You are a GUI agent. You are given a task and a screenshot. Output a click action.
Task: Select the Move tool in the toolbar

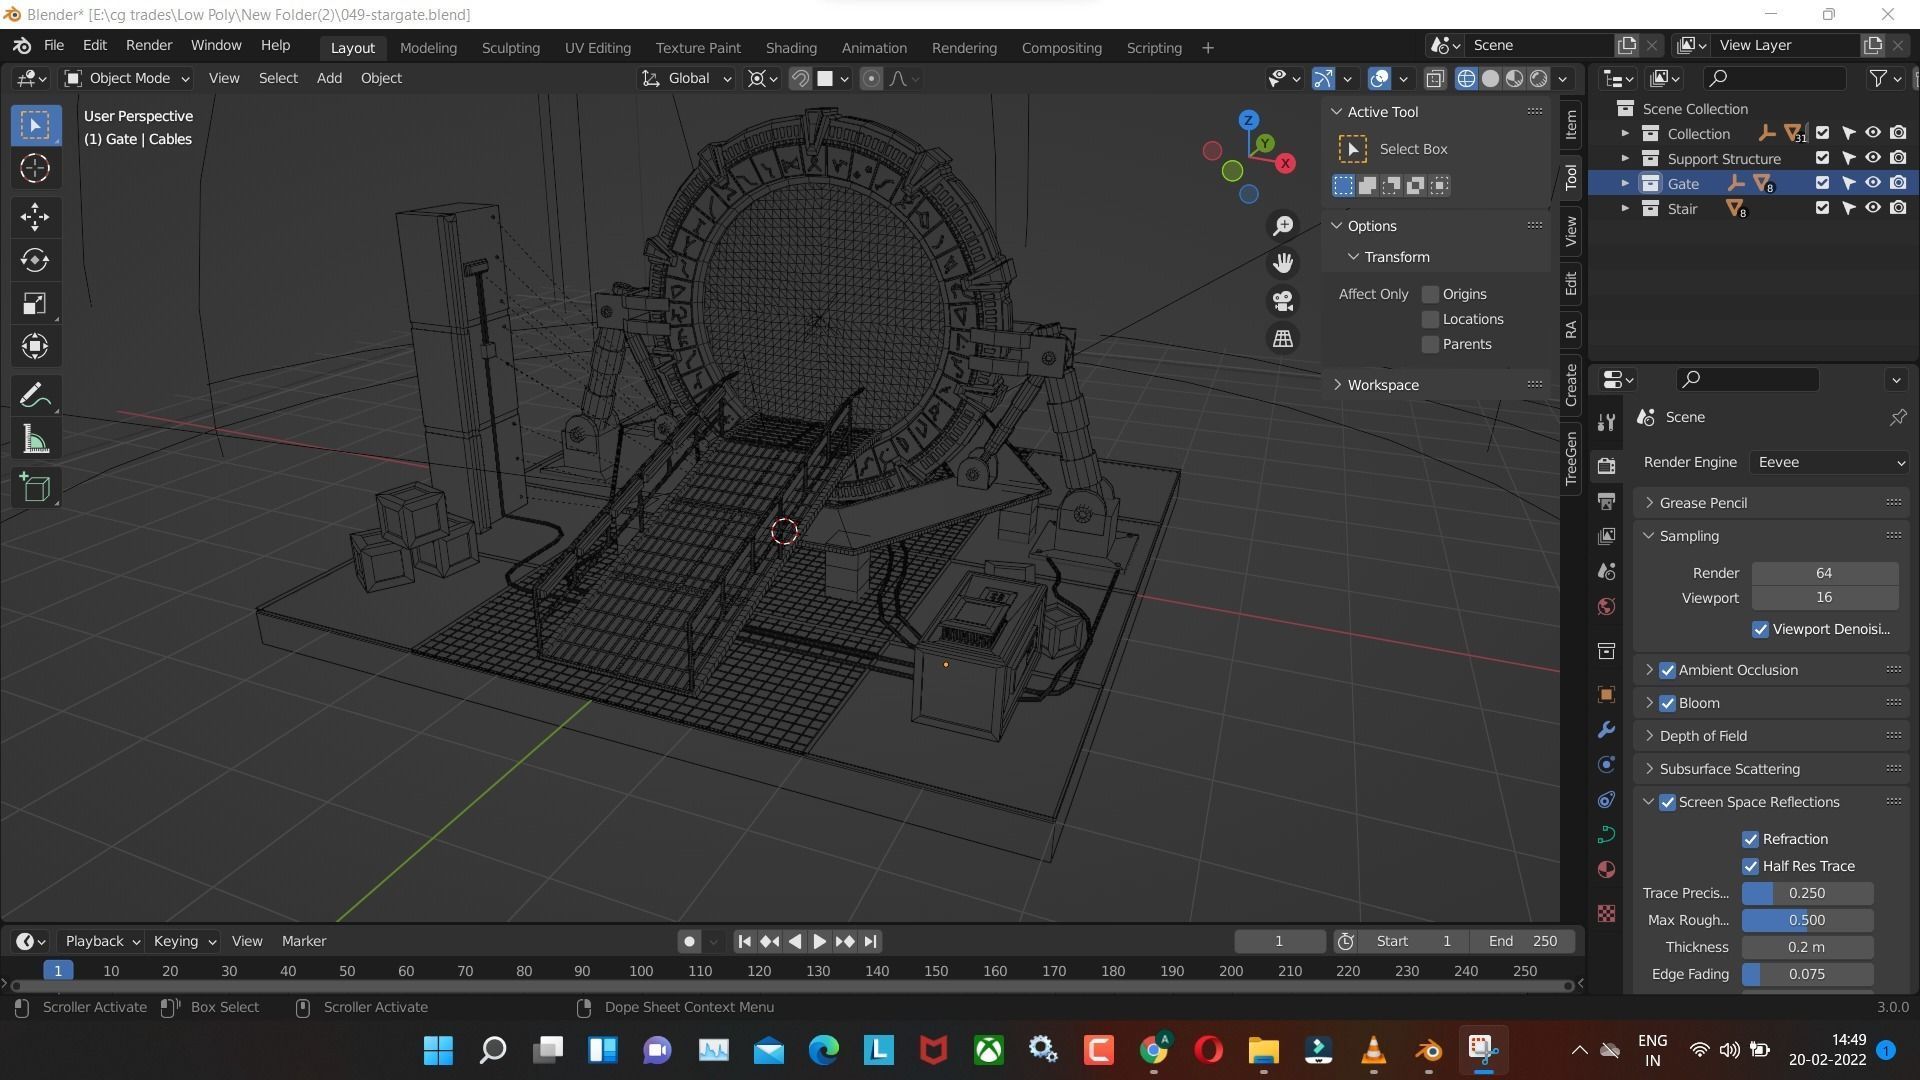(34, 217)
